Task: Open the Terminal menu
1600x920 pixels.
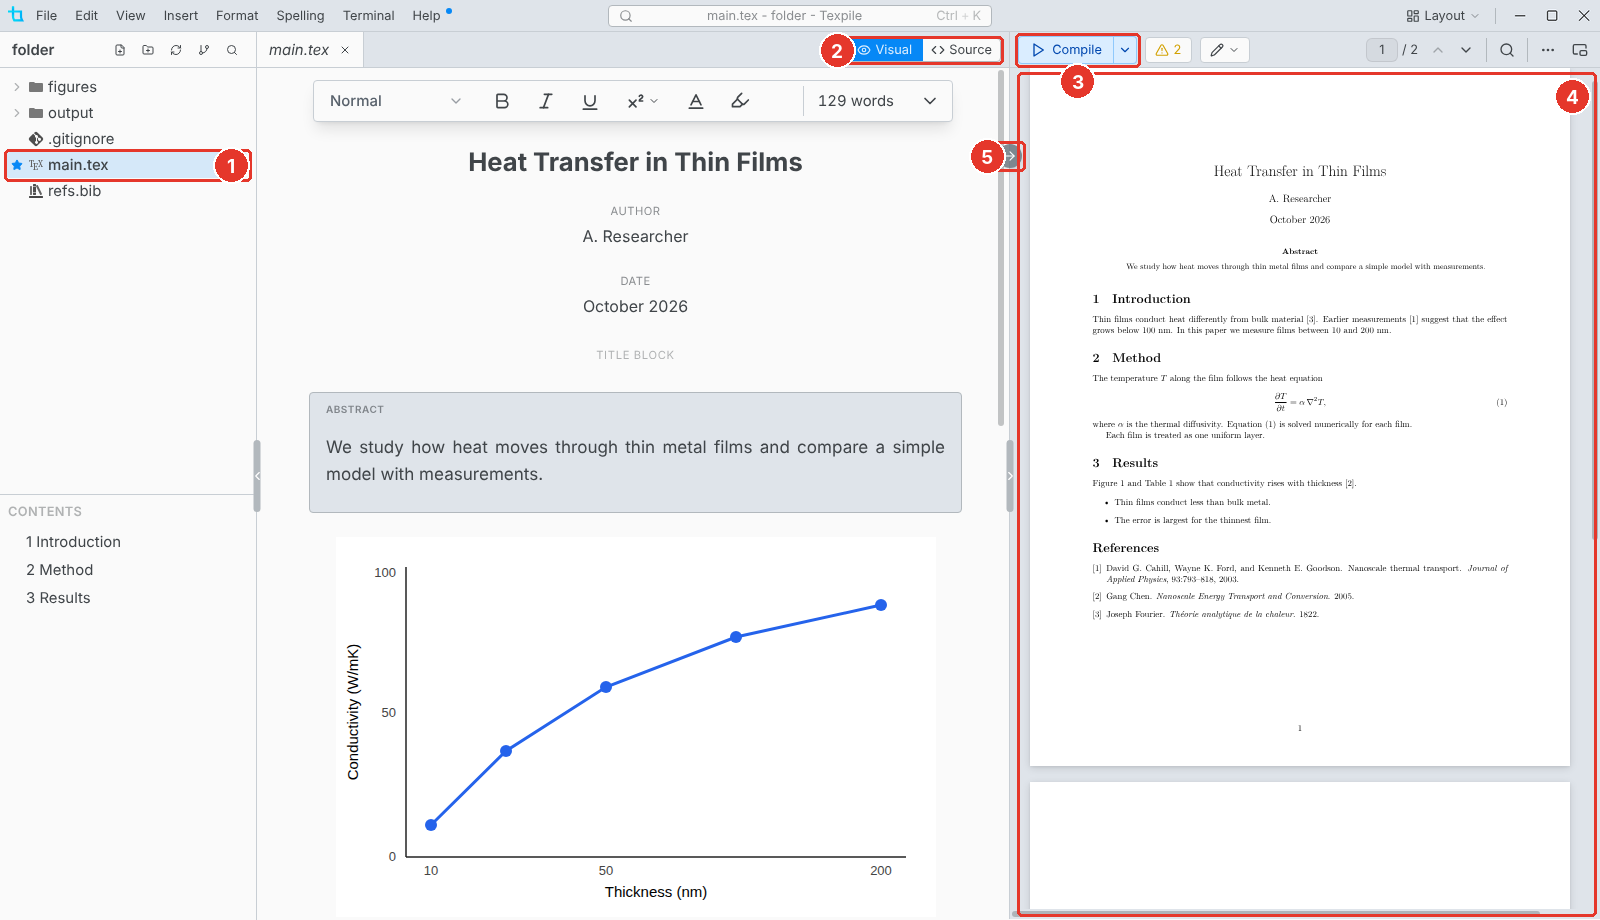Action: pyautogui.click(x=368, y=16)
